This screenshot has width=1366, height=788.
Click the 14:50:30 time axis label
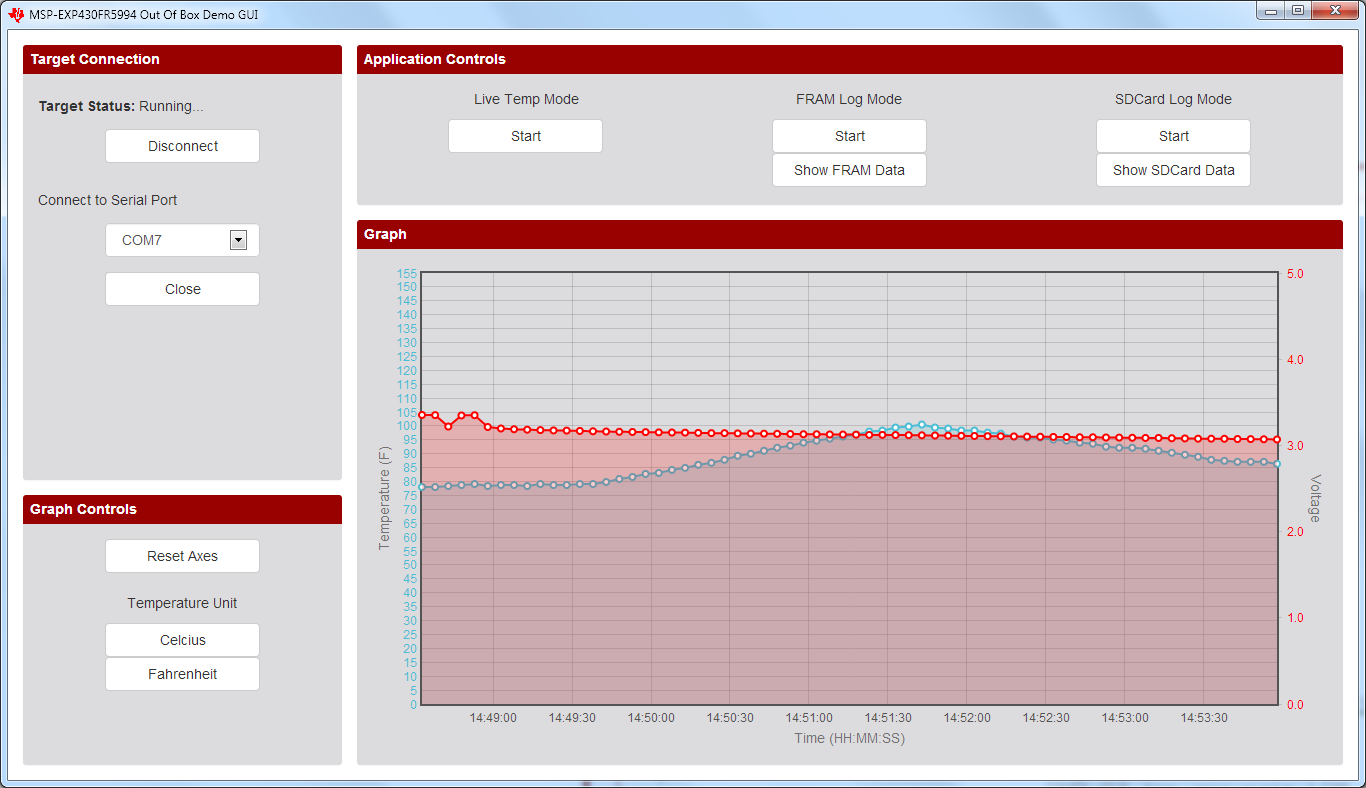click(730, 718)
